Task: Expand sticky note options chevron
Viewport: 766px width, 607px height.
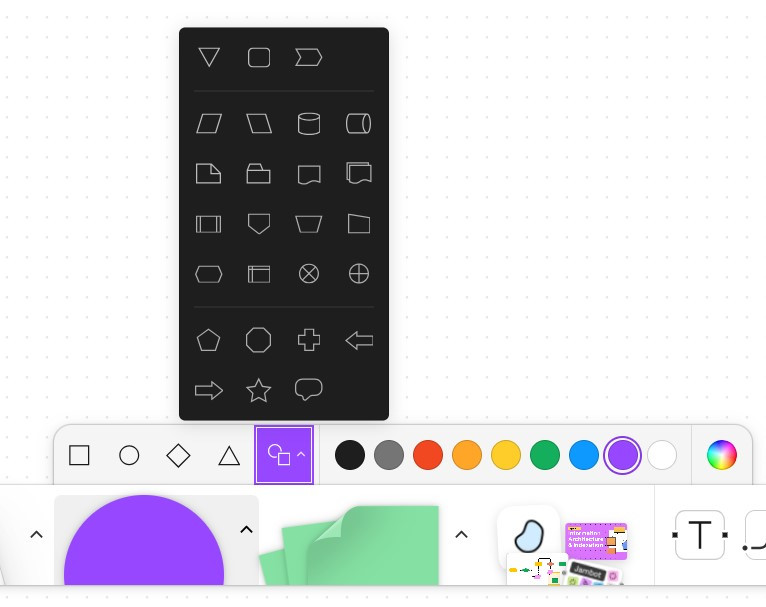Action: tap(461, 534)
